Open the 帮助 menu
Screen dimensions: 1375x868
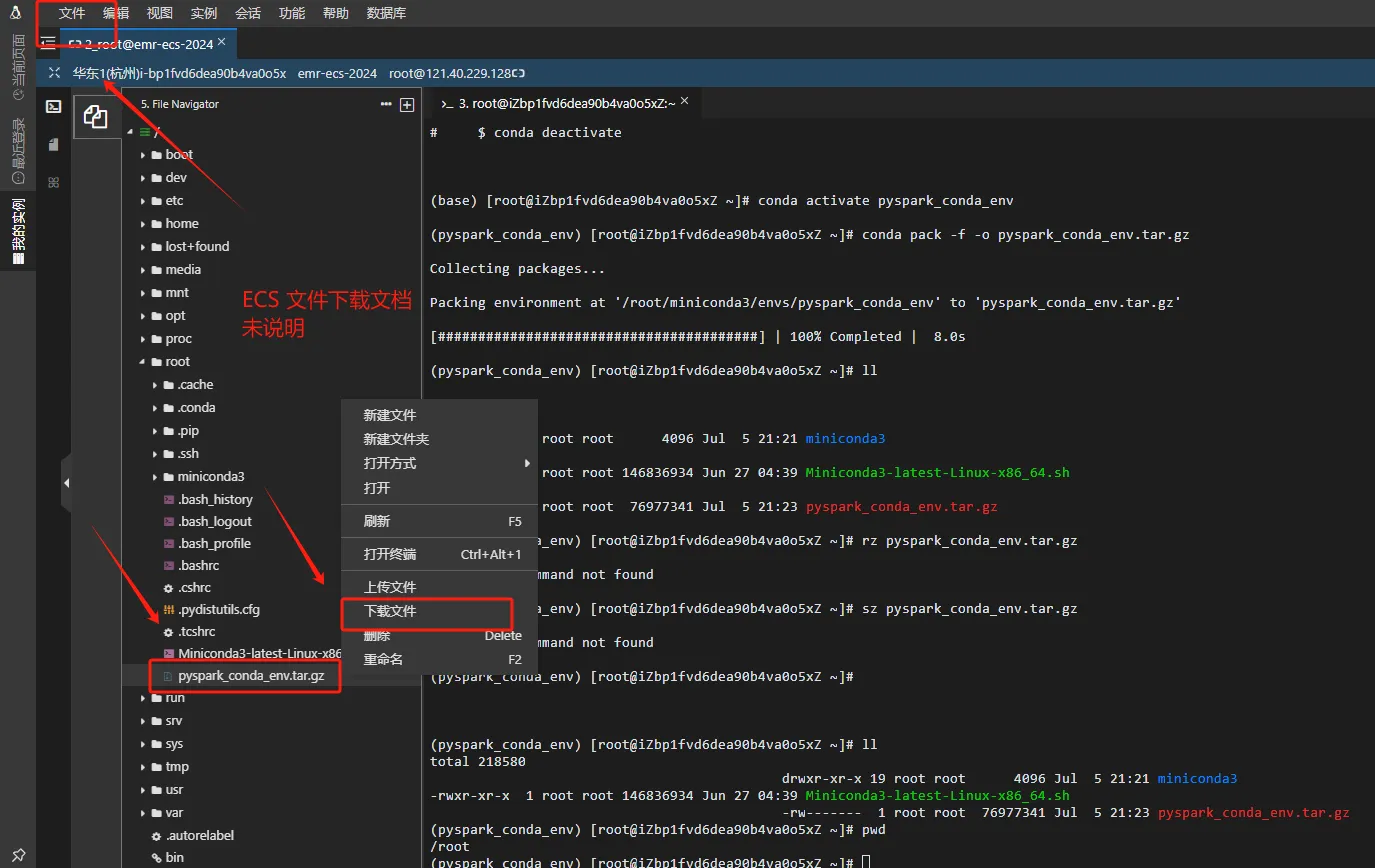[x=336, y=13]
